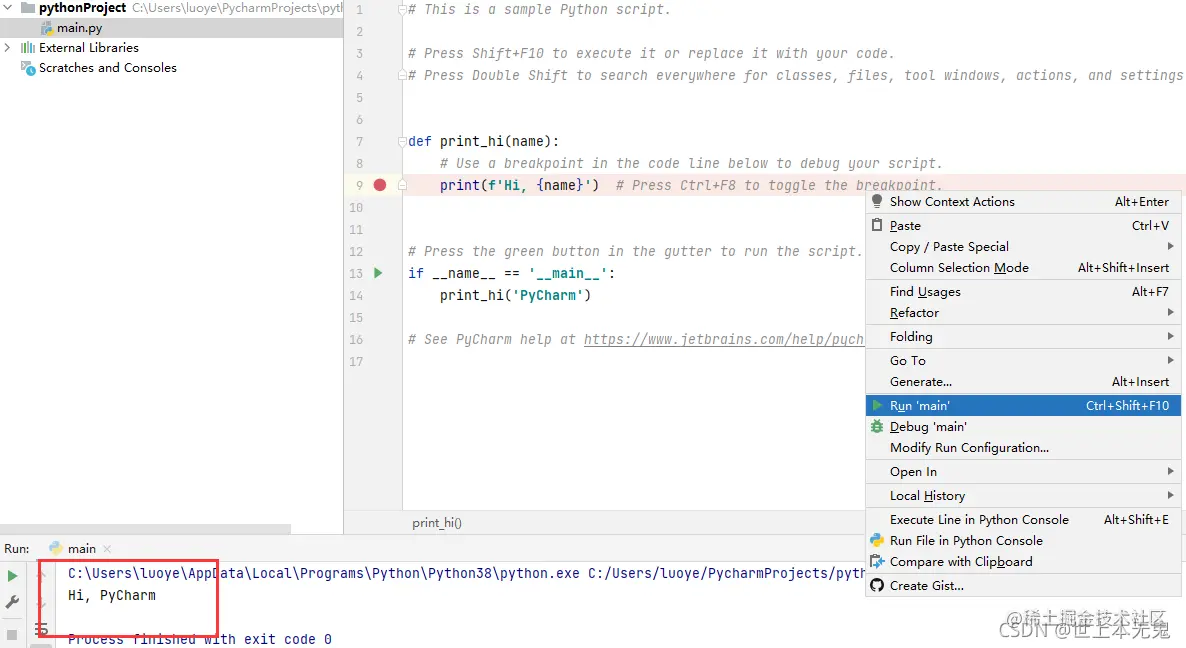
Task: Choose Compare with Clipboard
Action: (x=1023, y=562)
